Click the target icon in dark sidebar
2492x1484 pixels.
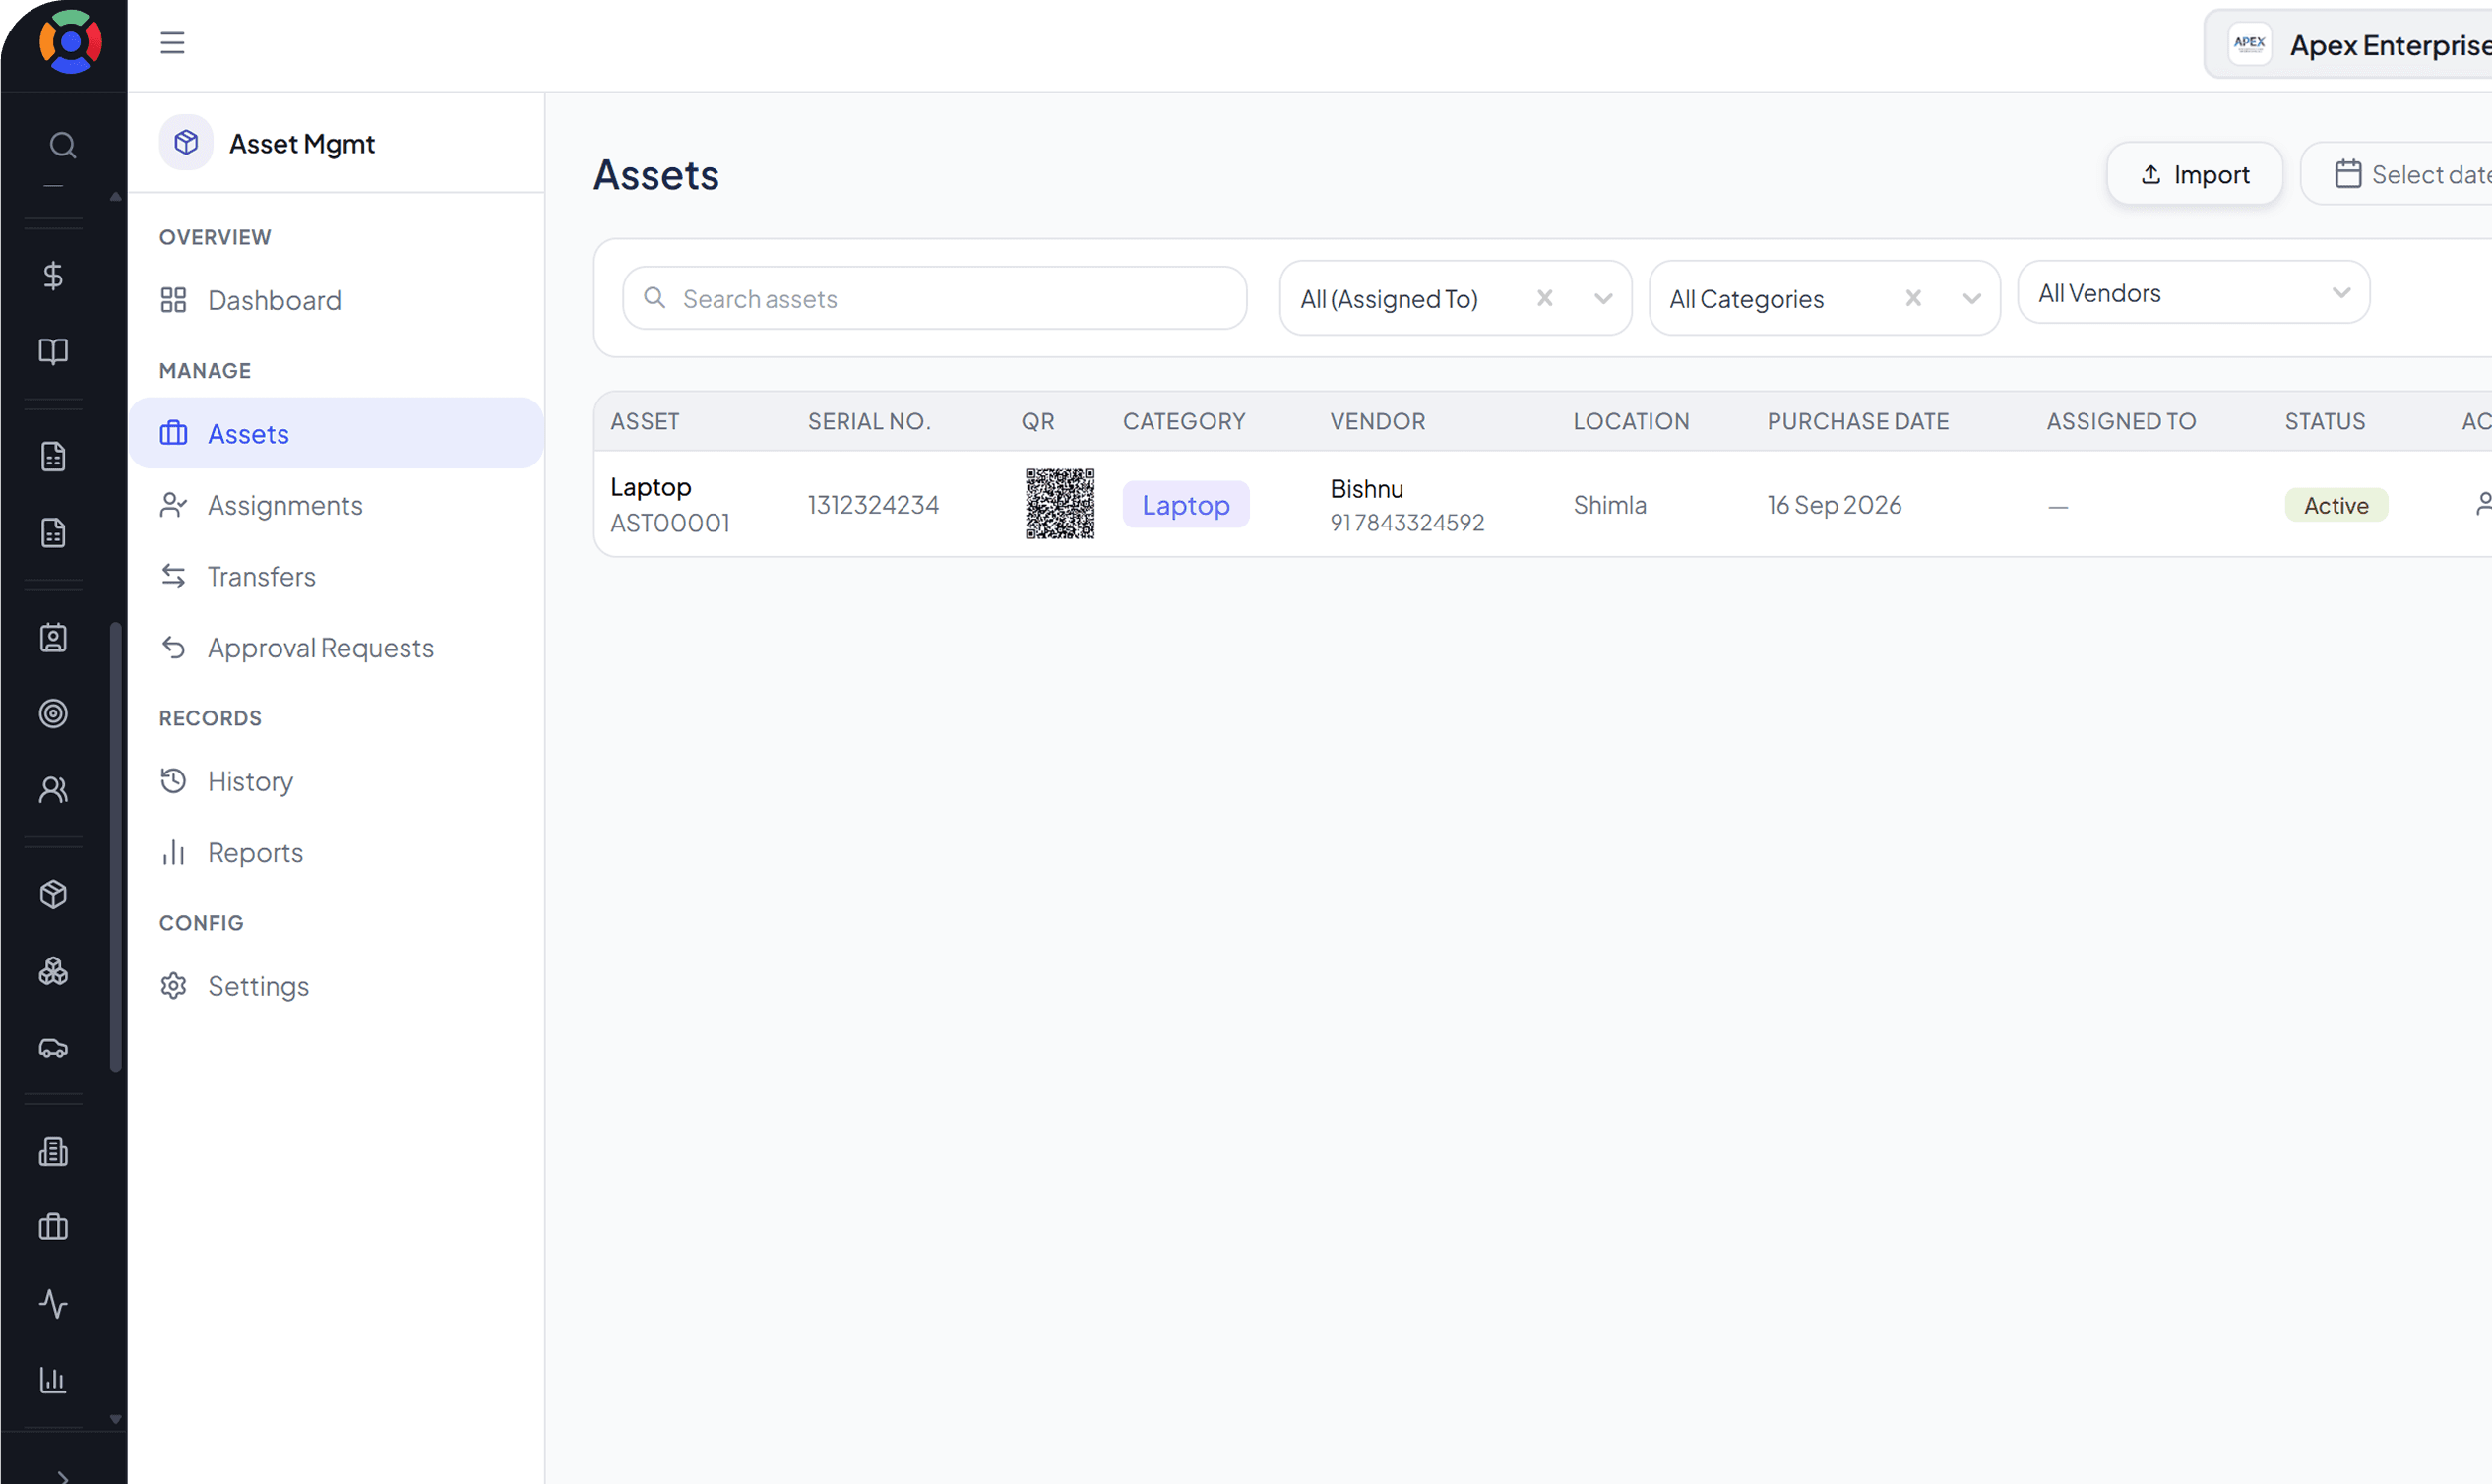click(x=53, y=713)
